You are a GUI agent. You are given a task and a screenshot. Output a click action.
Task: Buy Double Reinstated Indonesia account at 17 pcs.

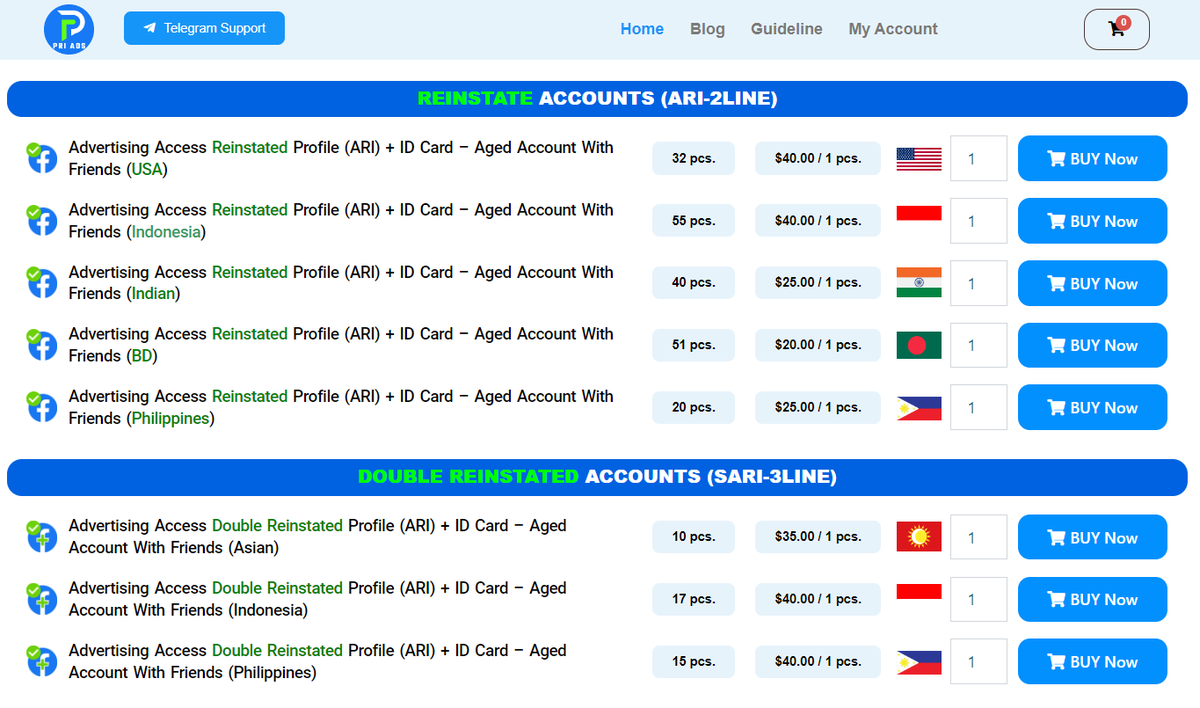(x=1092, y=599)
